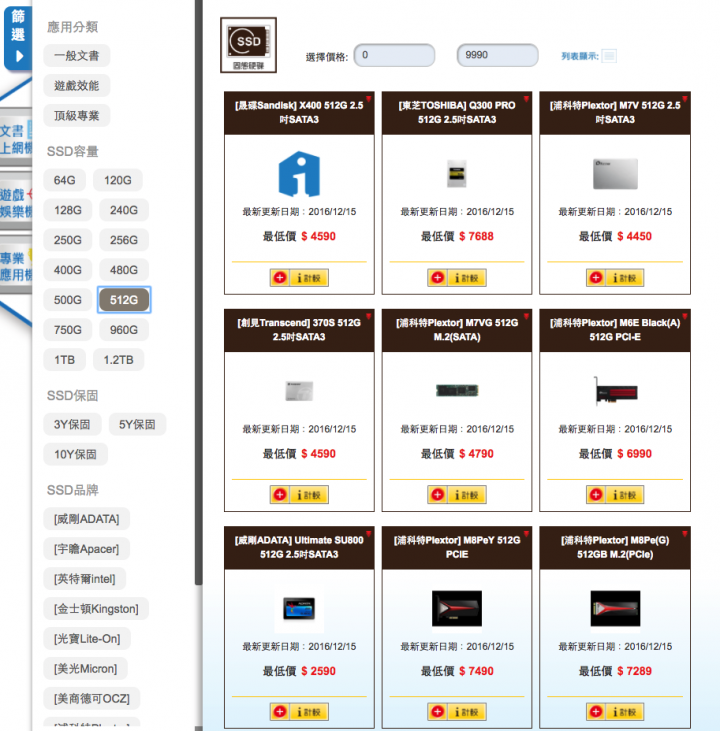Collapse the filter panel tab

pos(18,38)
